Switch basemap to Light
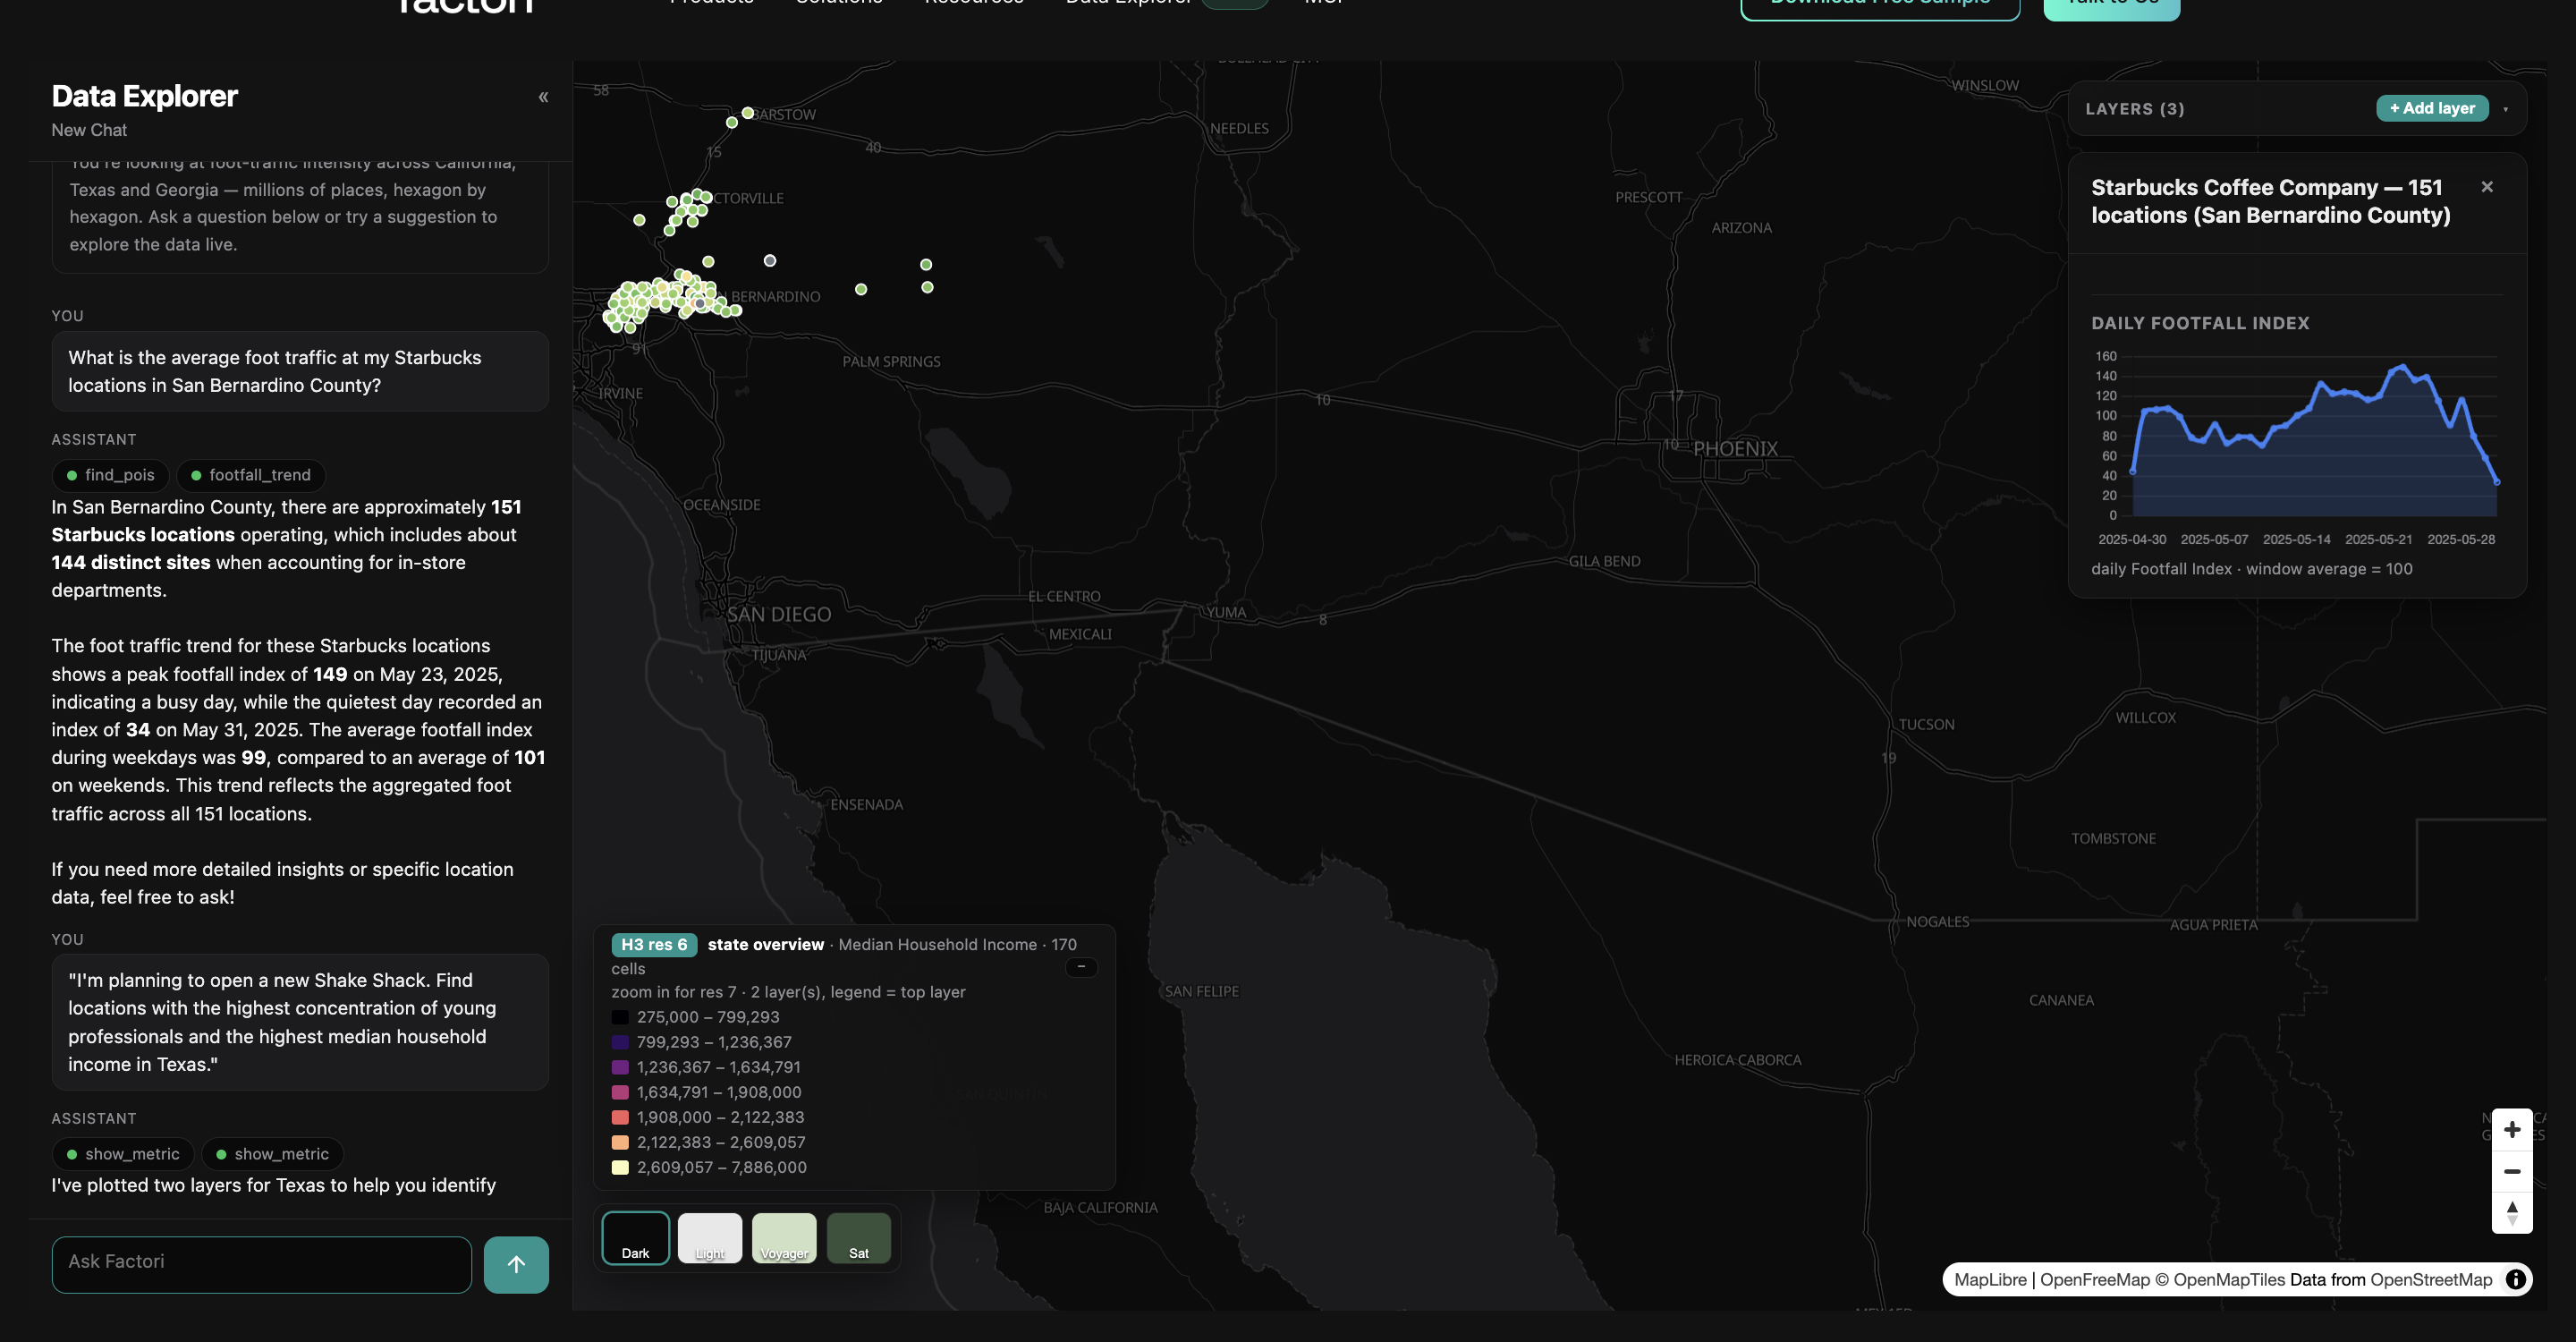2576x1342 pixels. tap(710, 1238)
